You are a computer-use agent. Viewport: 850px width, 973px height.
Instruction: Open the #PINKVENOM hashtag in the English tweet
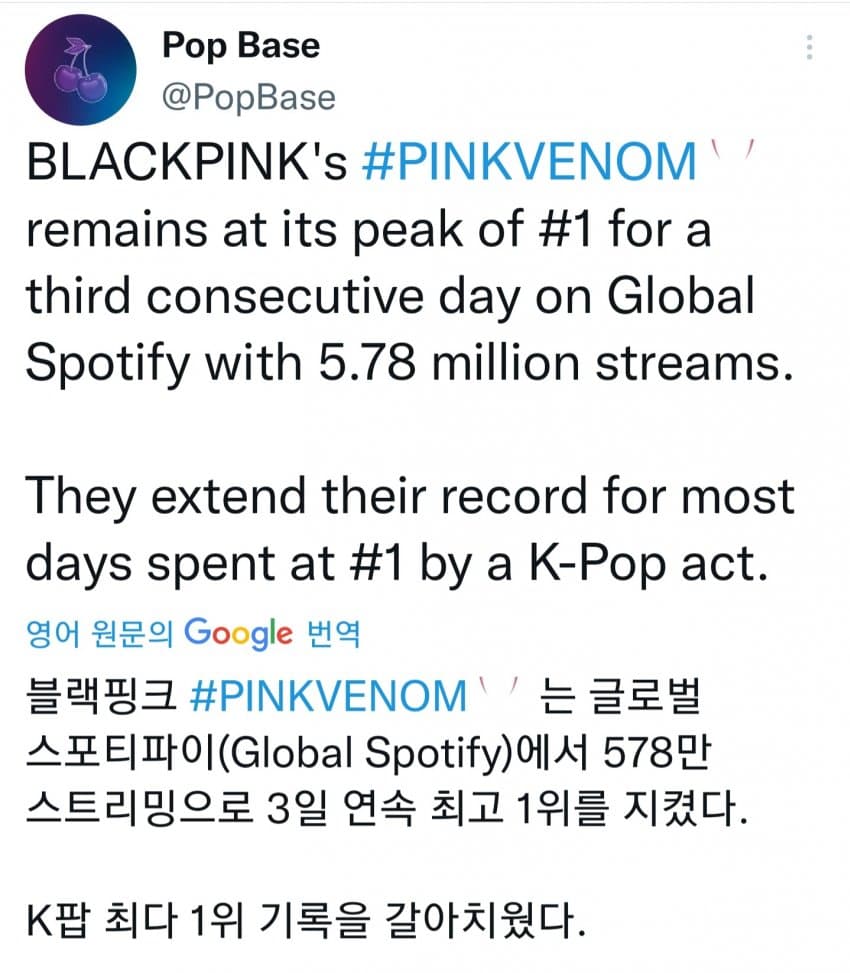pyautogui.click(x=529, y=162)
